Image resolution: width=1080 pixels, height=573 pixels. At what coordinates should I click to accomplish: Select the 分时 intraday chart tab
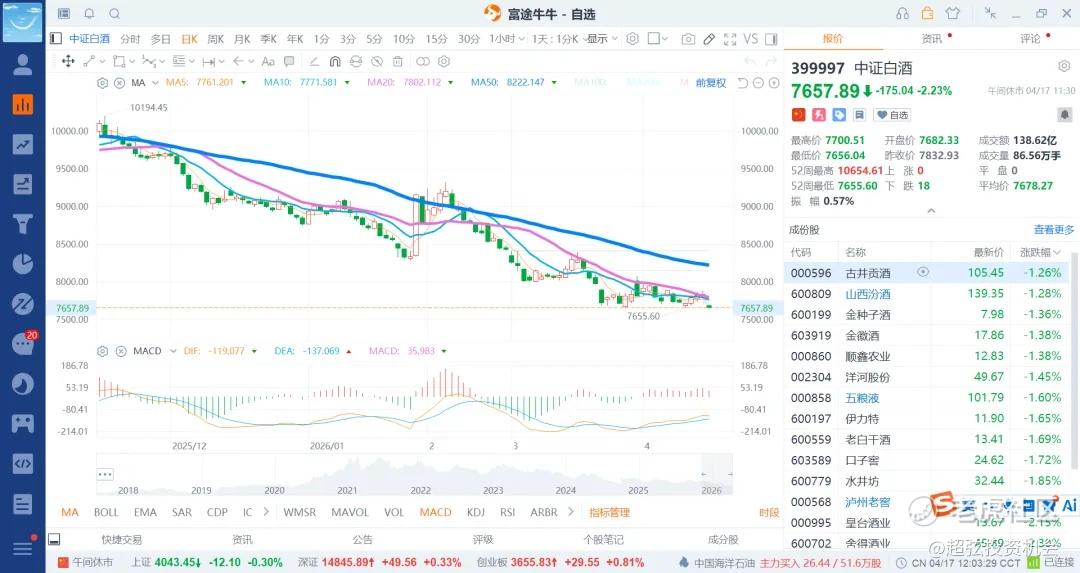click(x=130, y=39)
